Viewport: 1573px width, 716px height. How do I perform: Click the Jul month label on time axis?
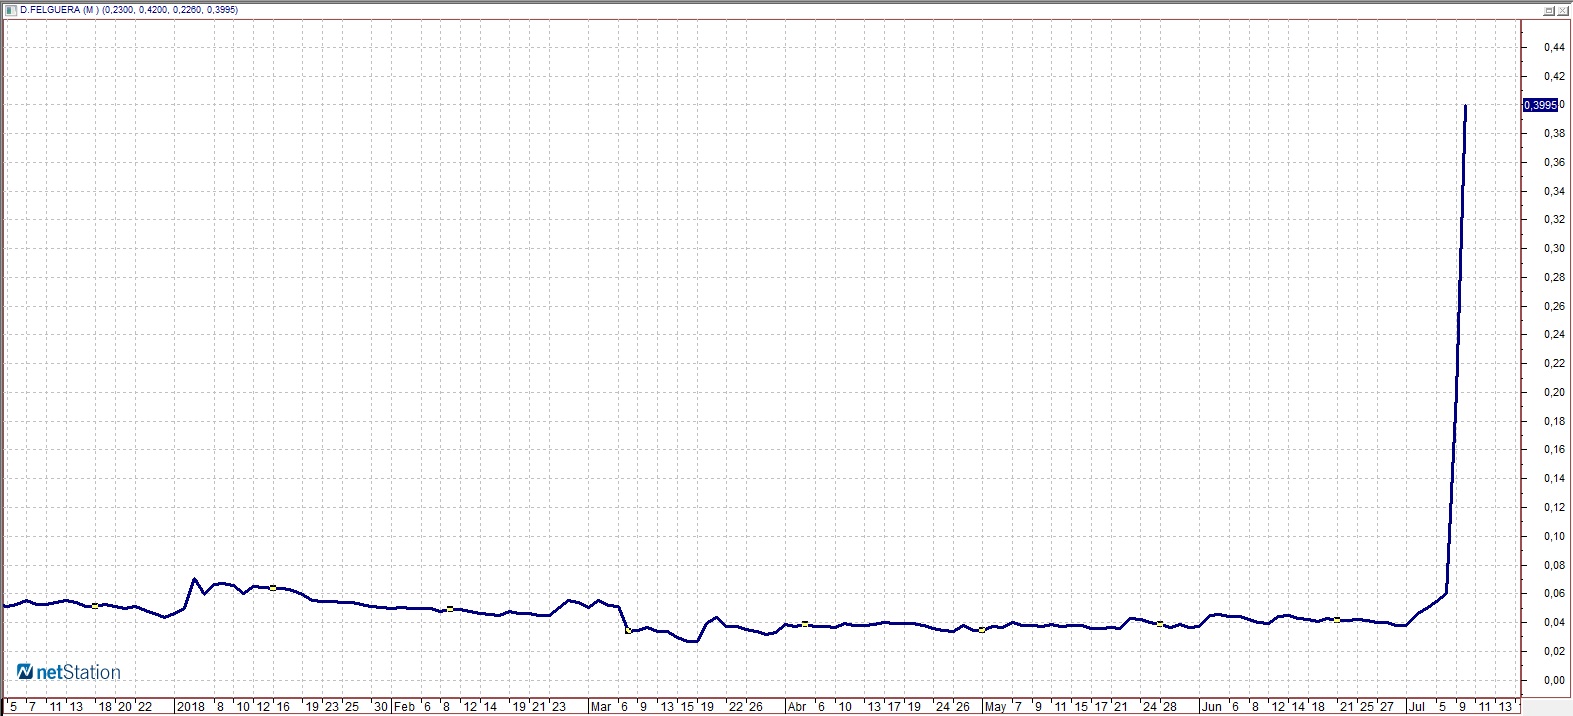coord(1416,706)
